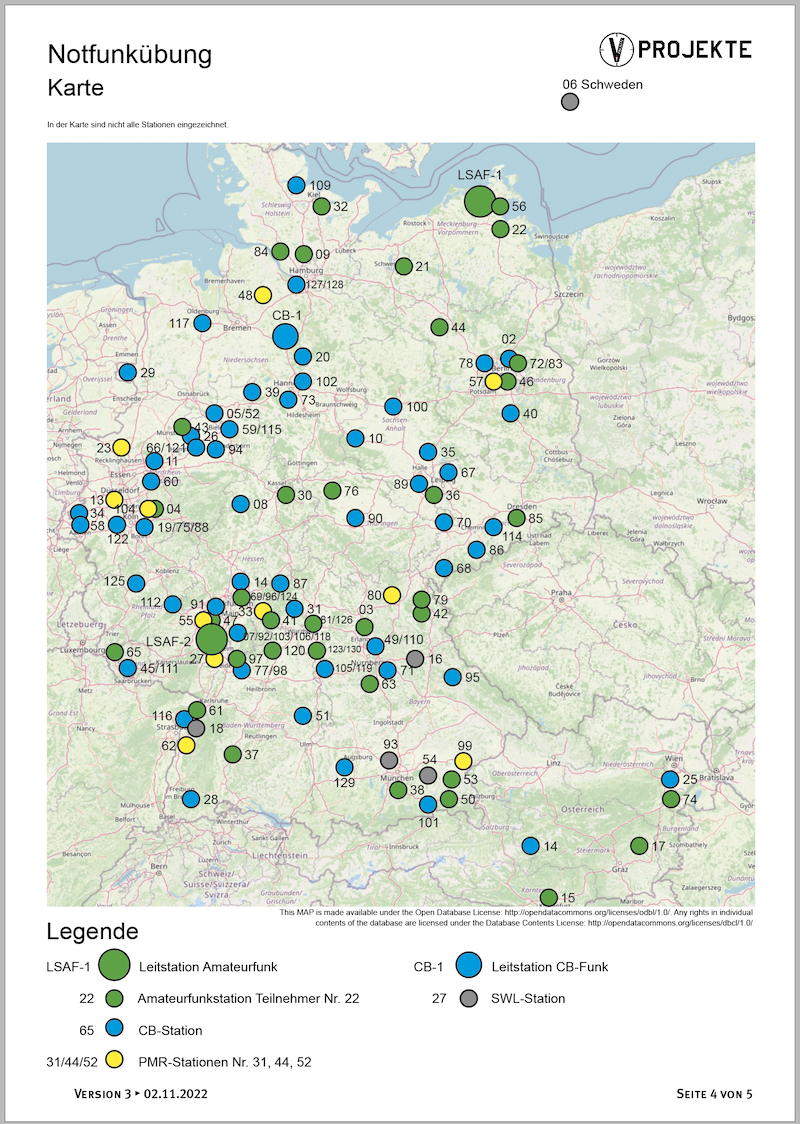Select yellow PMR marker 48
Screen dimensions: 800x1124
tap(262, 295)
